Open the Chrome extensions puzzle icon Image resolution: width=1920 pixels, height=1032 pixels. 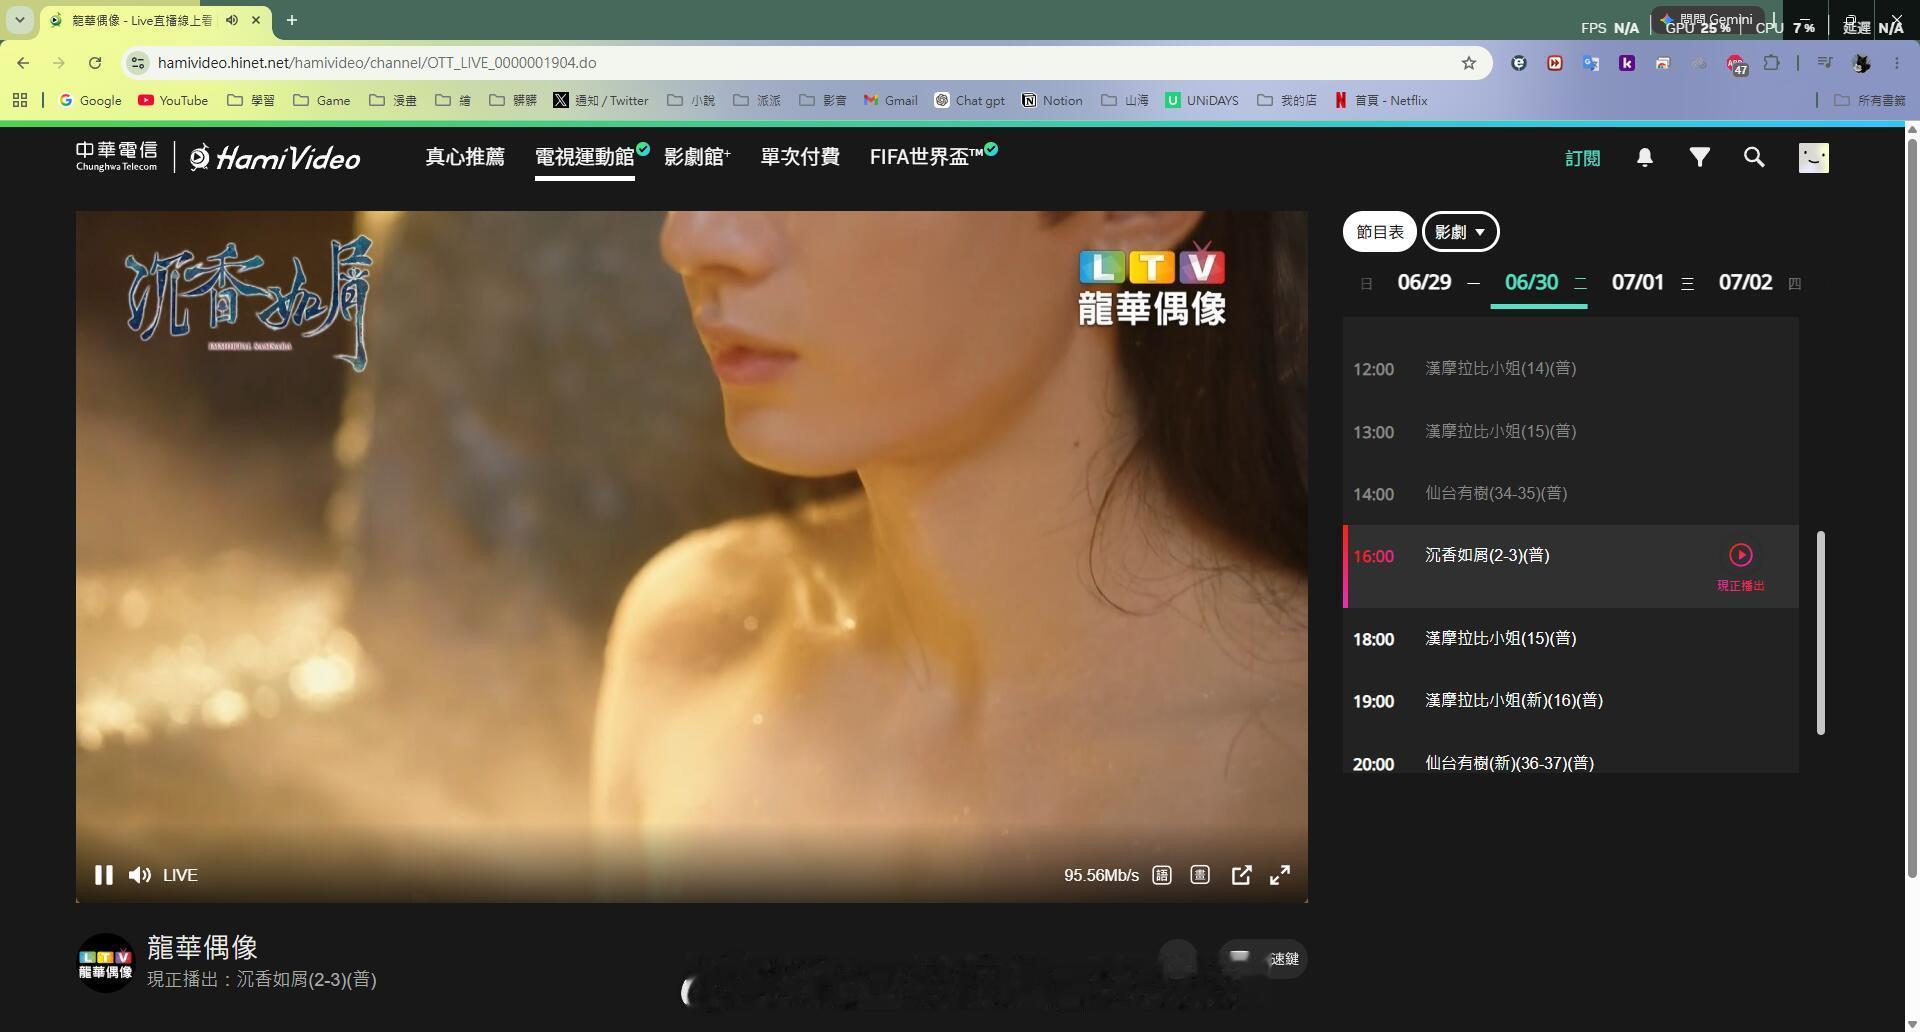pyautogui.click(x=1771, y=63)
